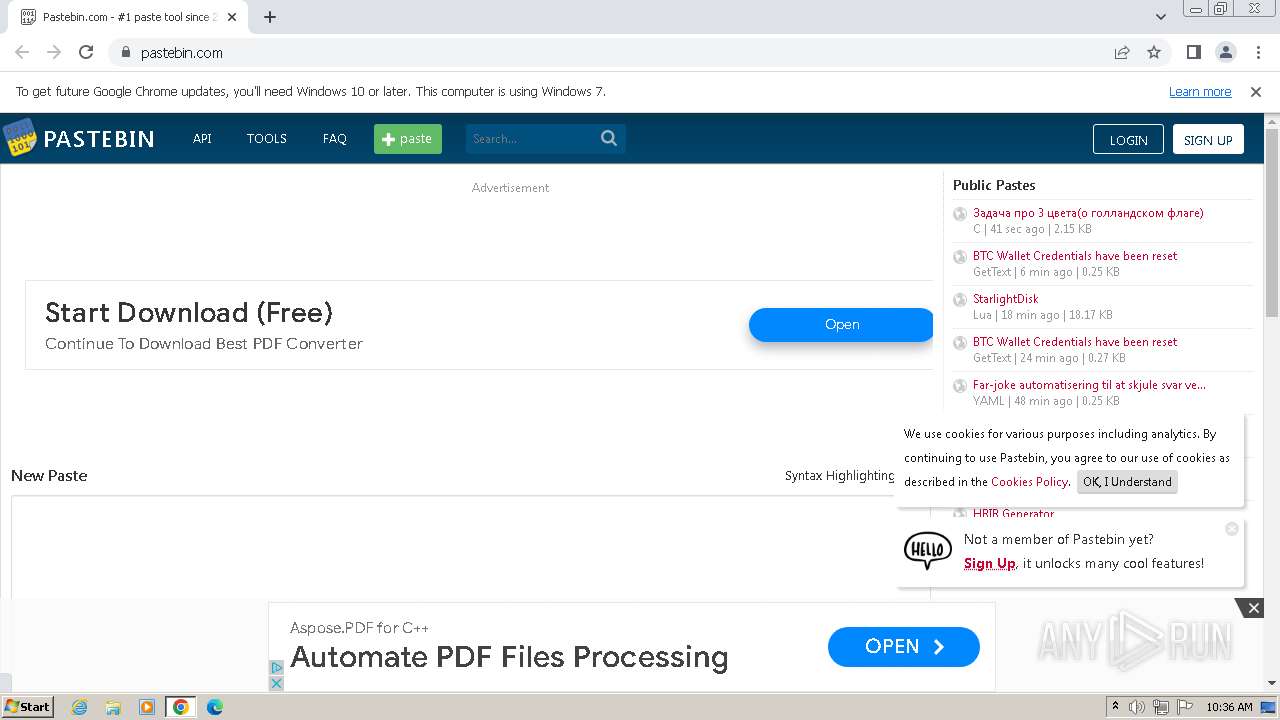Click the page vertical scrollbar thumb
This screenshot has width=1280, height=720.
1272,223
